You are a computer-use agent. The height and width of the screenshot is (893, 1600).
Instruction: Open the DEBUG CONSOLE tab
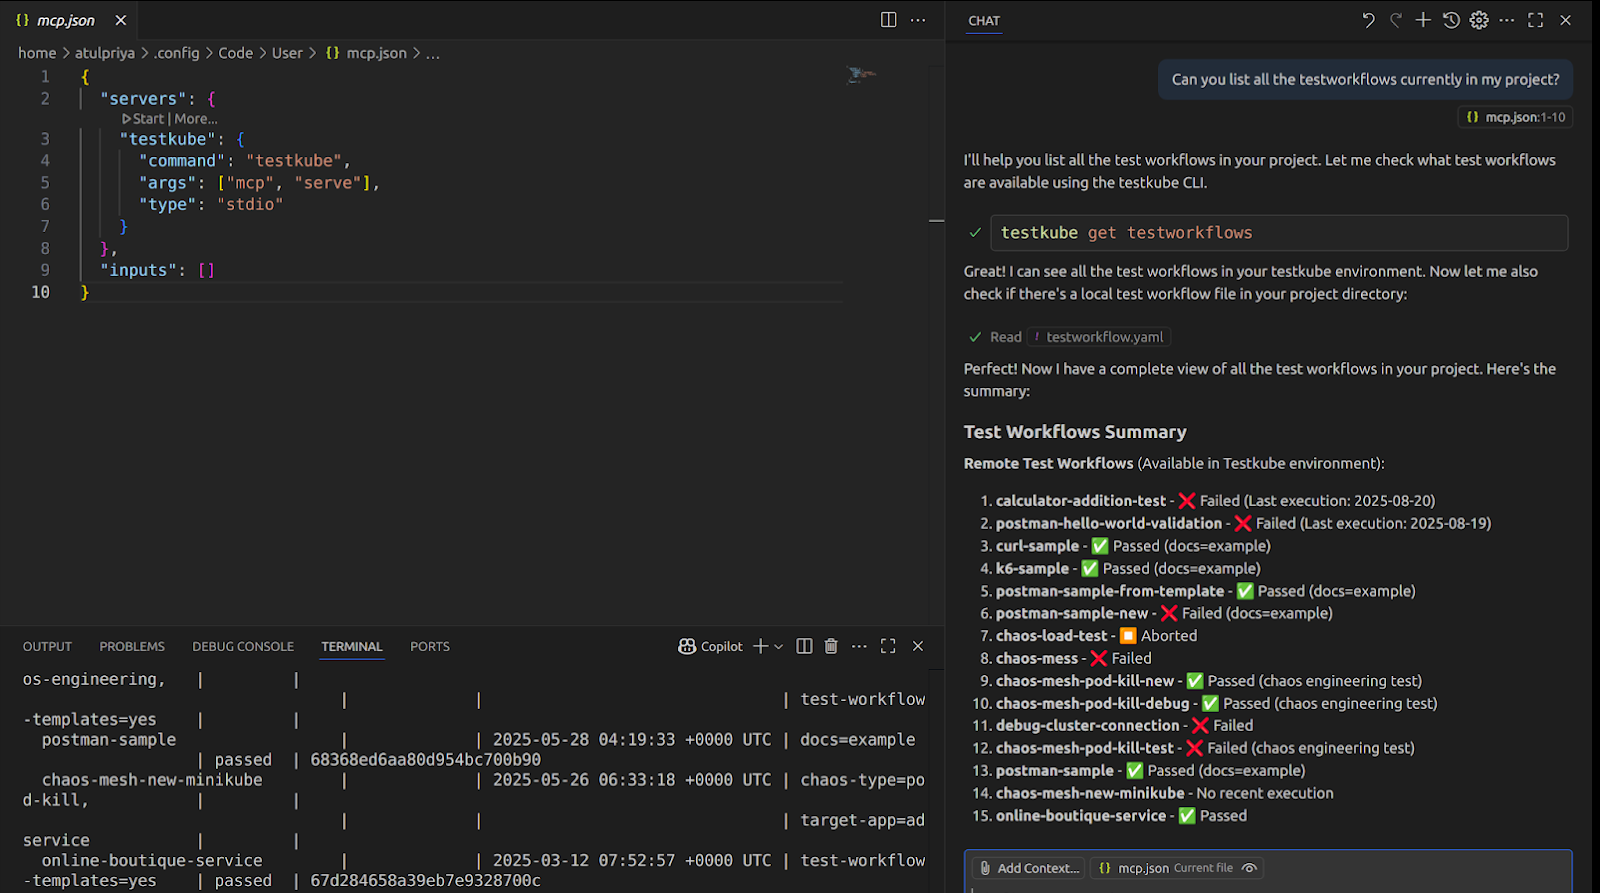(x=243, y=647)
